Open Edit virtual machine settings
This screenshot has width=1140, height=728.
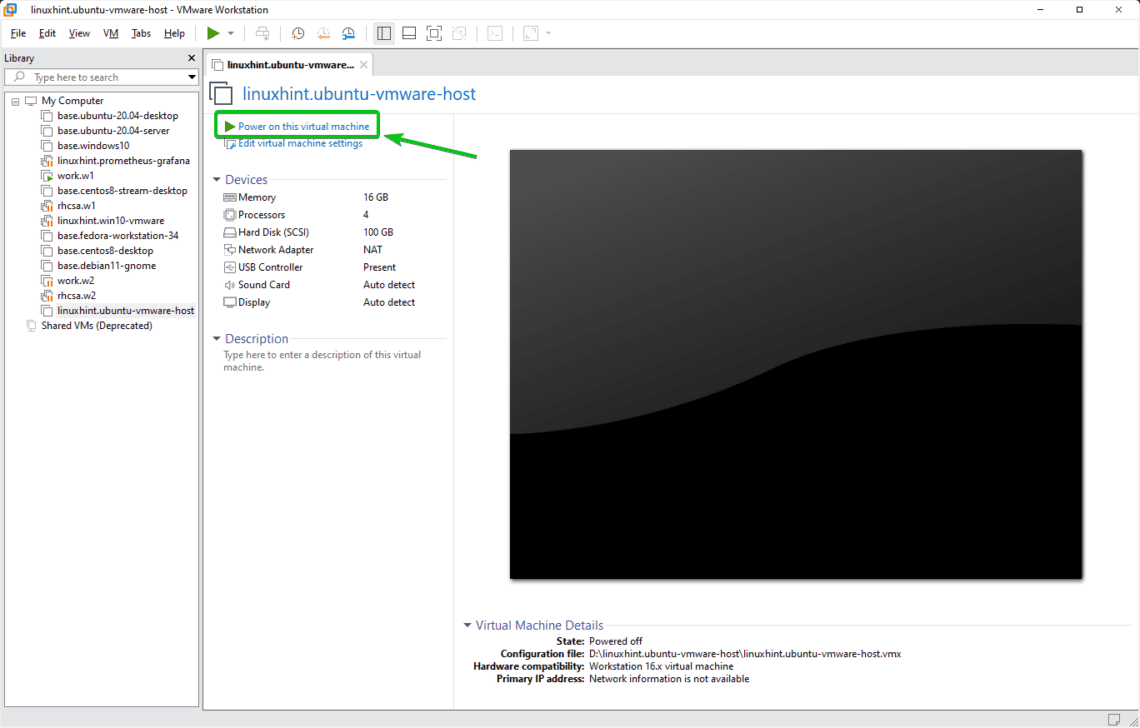(x=296, y=143)
